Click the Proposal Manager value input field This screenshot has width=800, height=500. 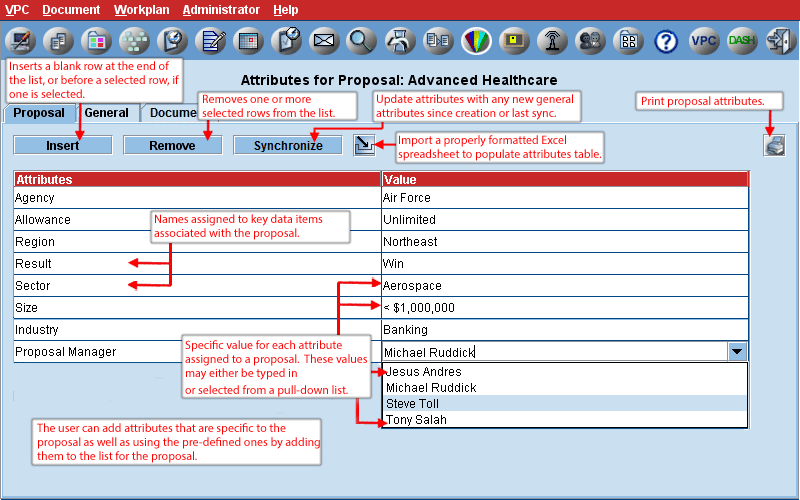[x=555, y=352]
